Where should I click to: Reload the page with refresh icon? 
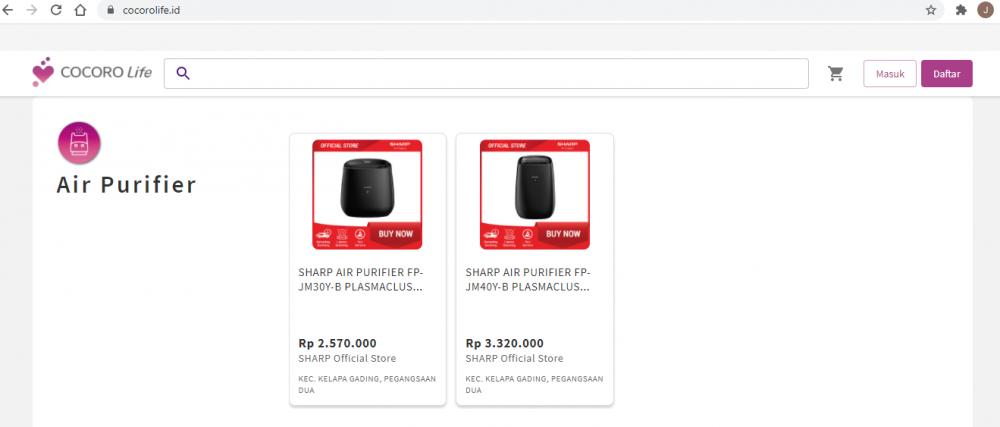click(x=55, y=10)
